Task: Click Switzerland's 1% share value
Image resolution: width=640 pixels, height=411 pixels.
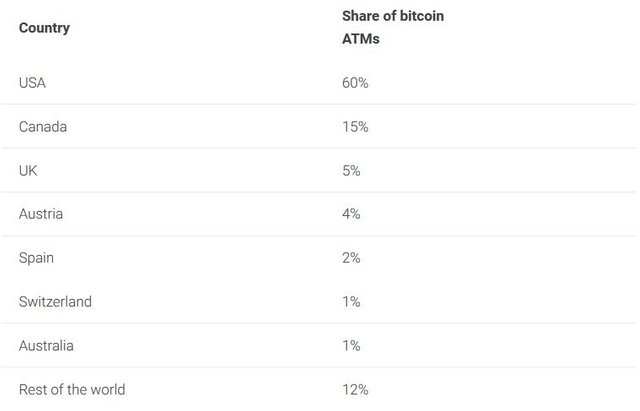Action: (x=351, y=302)
